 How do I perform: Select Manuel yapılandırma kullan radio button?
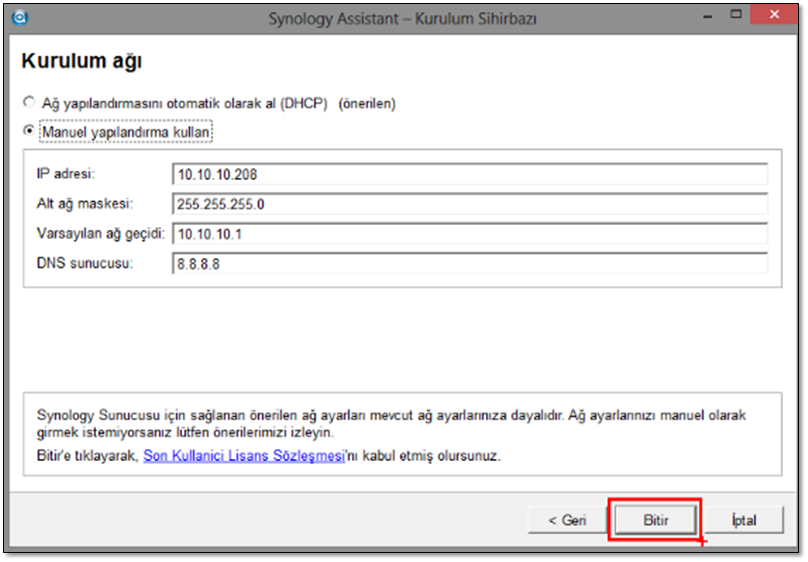[x=29, y=131]
